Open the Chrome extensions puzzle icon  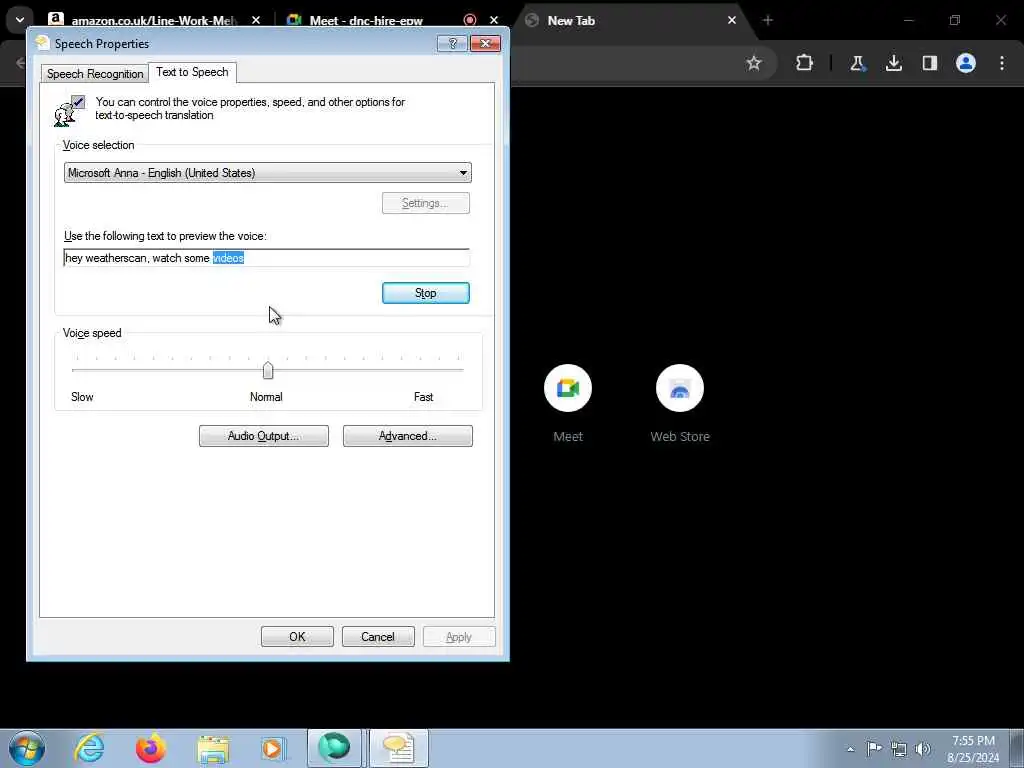click(805, 63)
